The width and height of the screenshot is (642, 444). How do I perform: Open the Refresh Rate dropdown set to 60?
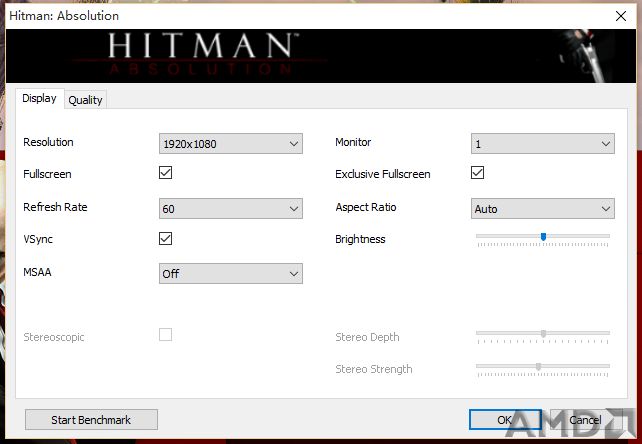pyautogui.click(x=231, y=208)
